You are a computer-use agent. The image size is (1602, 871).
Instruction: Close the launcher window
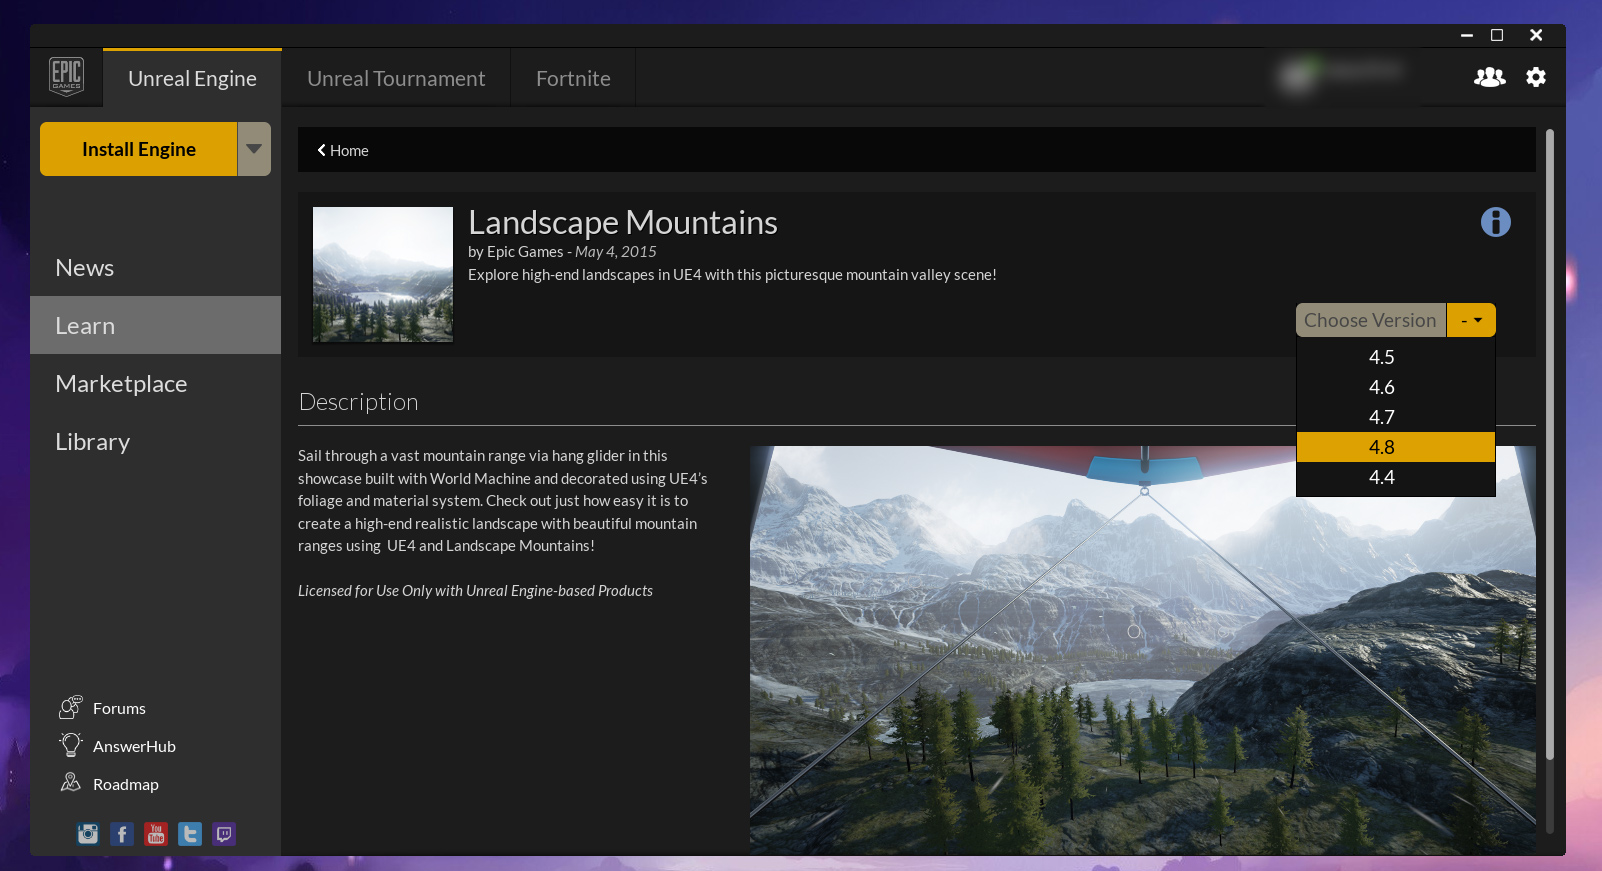pyautogui.click(x=1536, y=35)
